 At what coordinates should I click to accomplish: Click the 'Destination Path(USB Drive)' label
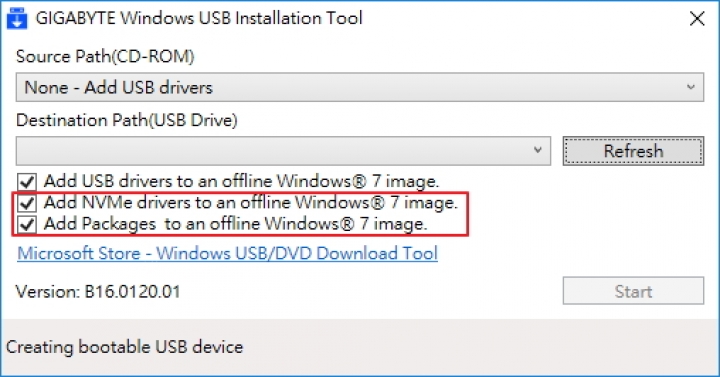tap(127, 120)
